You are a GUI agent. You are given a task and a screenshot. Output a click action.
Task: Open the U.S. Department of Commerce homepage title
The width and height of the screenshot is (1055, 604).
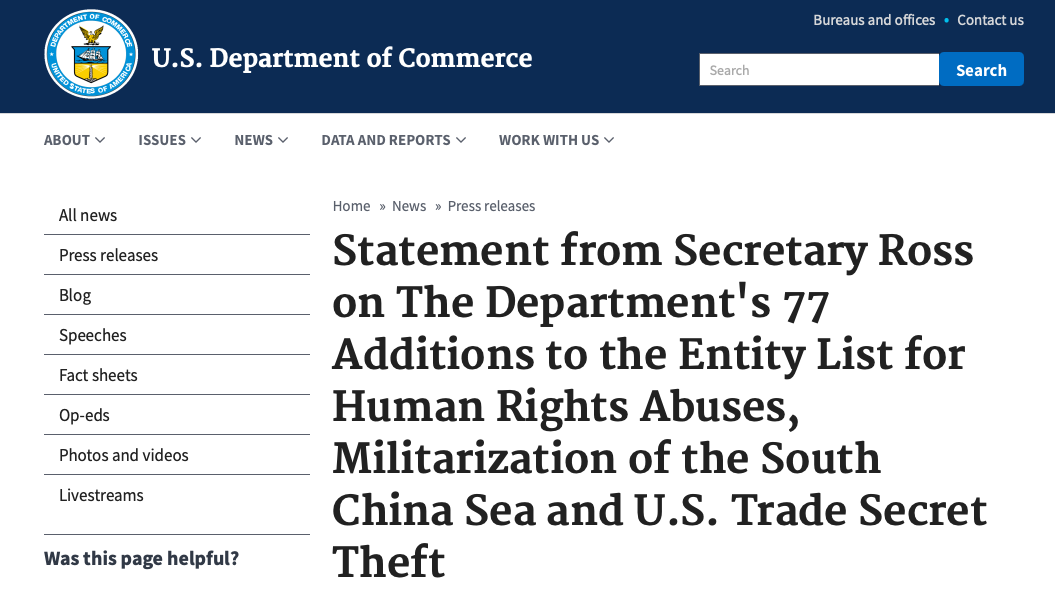pos(341,58)
